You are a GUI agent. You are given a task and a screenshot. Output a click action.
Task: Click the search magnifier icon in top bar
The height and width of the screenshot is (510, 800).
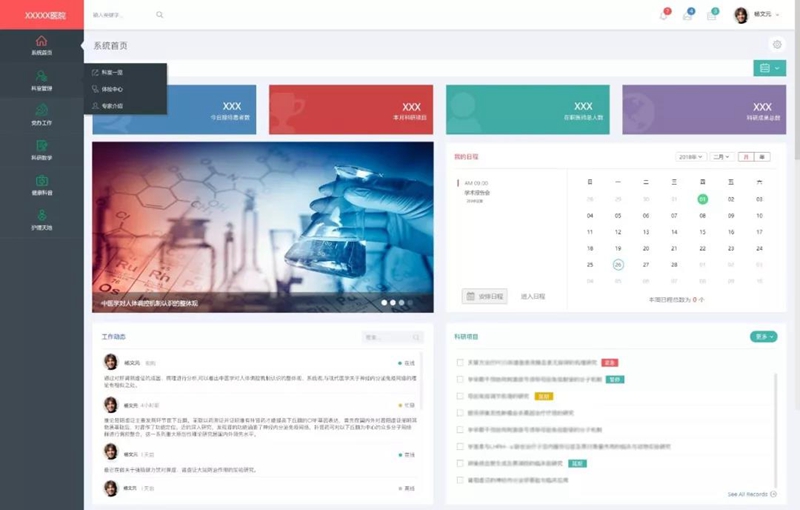click(x=160, y=15)
